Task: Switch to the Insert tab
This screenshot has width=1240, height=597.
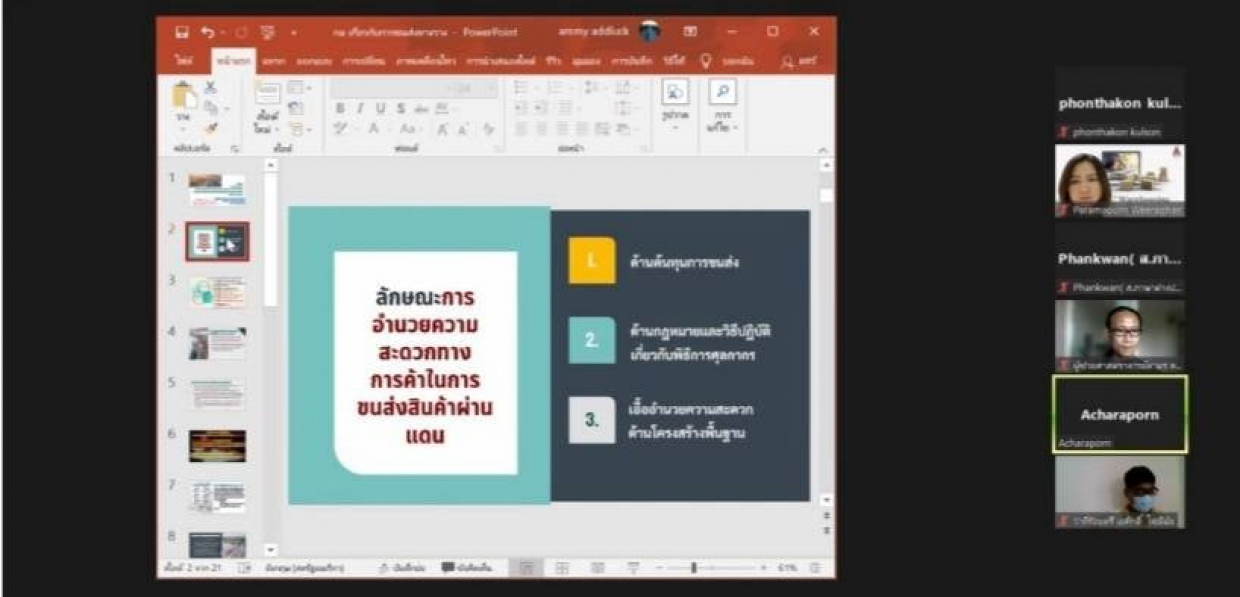Action: [x=273, y=61]
